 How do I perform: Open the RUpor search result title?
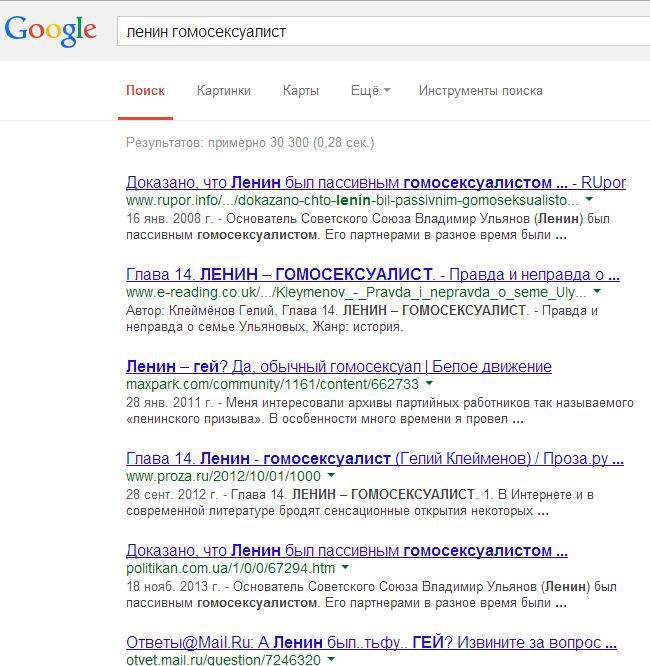(375, 183)
